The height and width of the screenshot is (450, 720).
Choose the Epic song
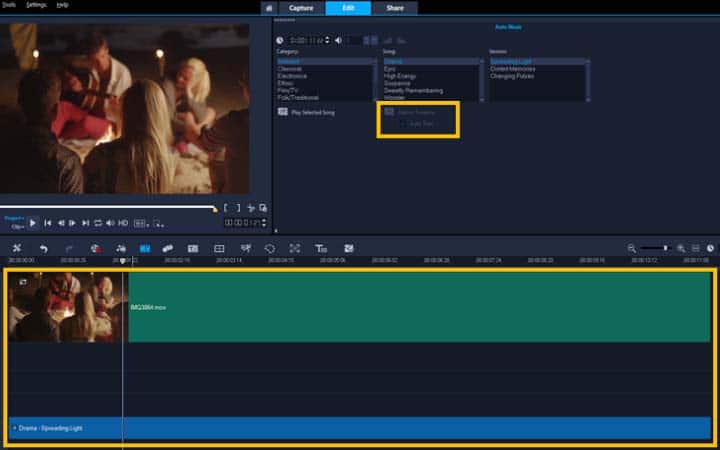point(389,69)
